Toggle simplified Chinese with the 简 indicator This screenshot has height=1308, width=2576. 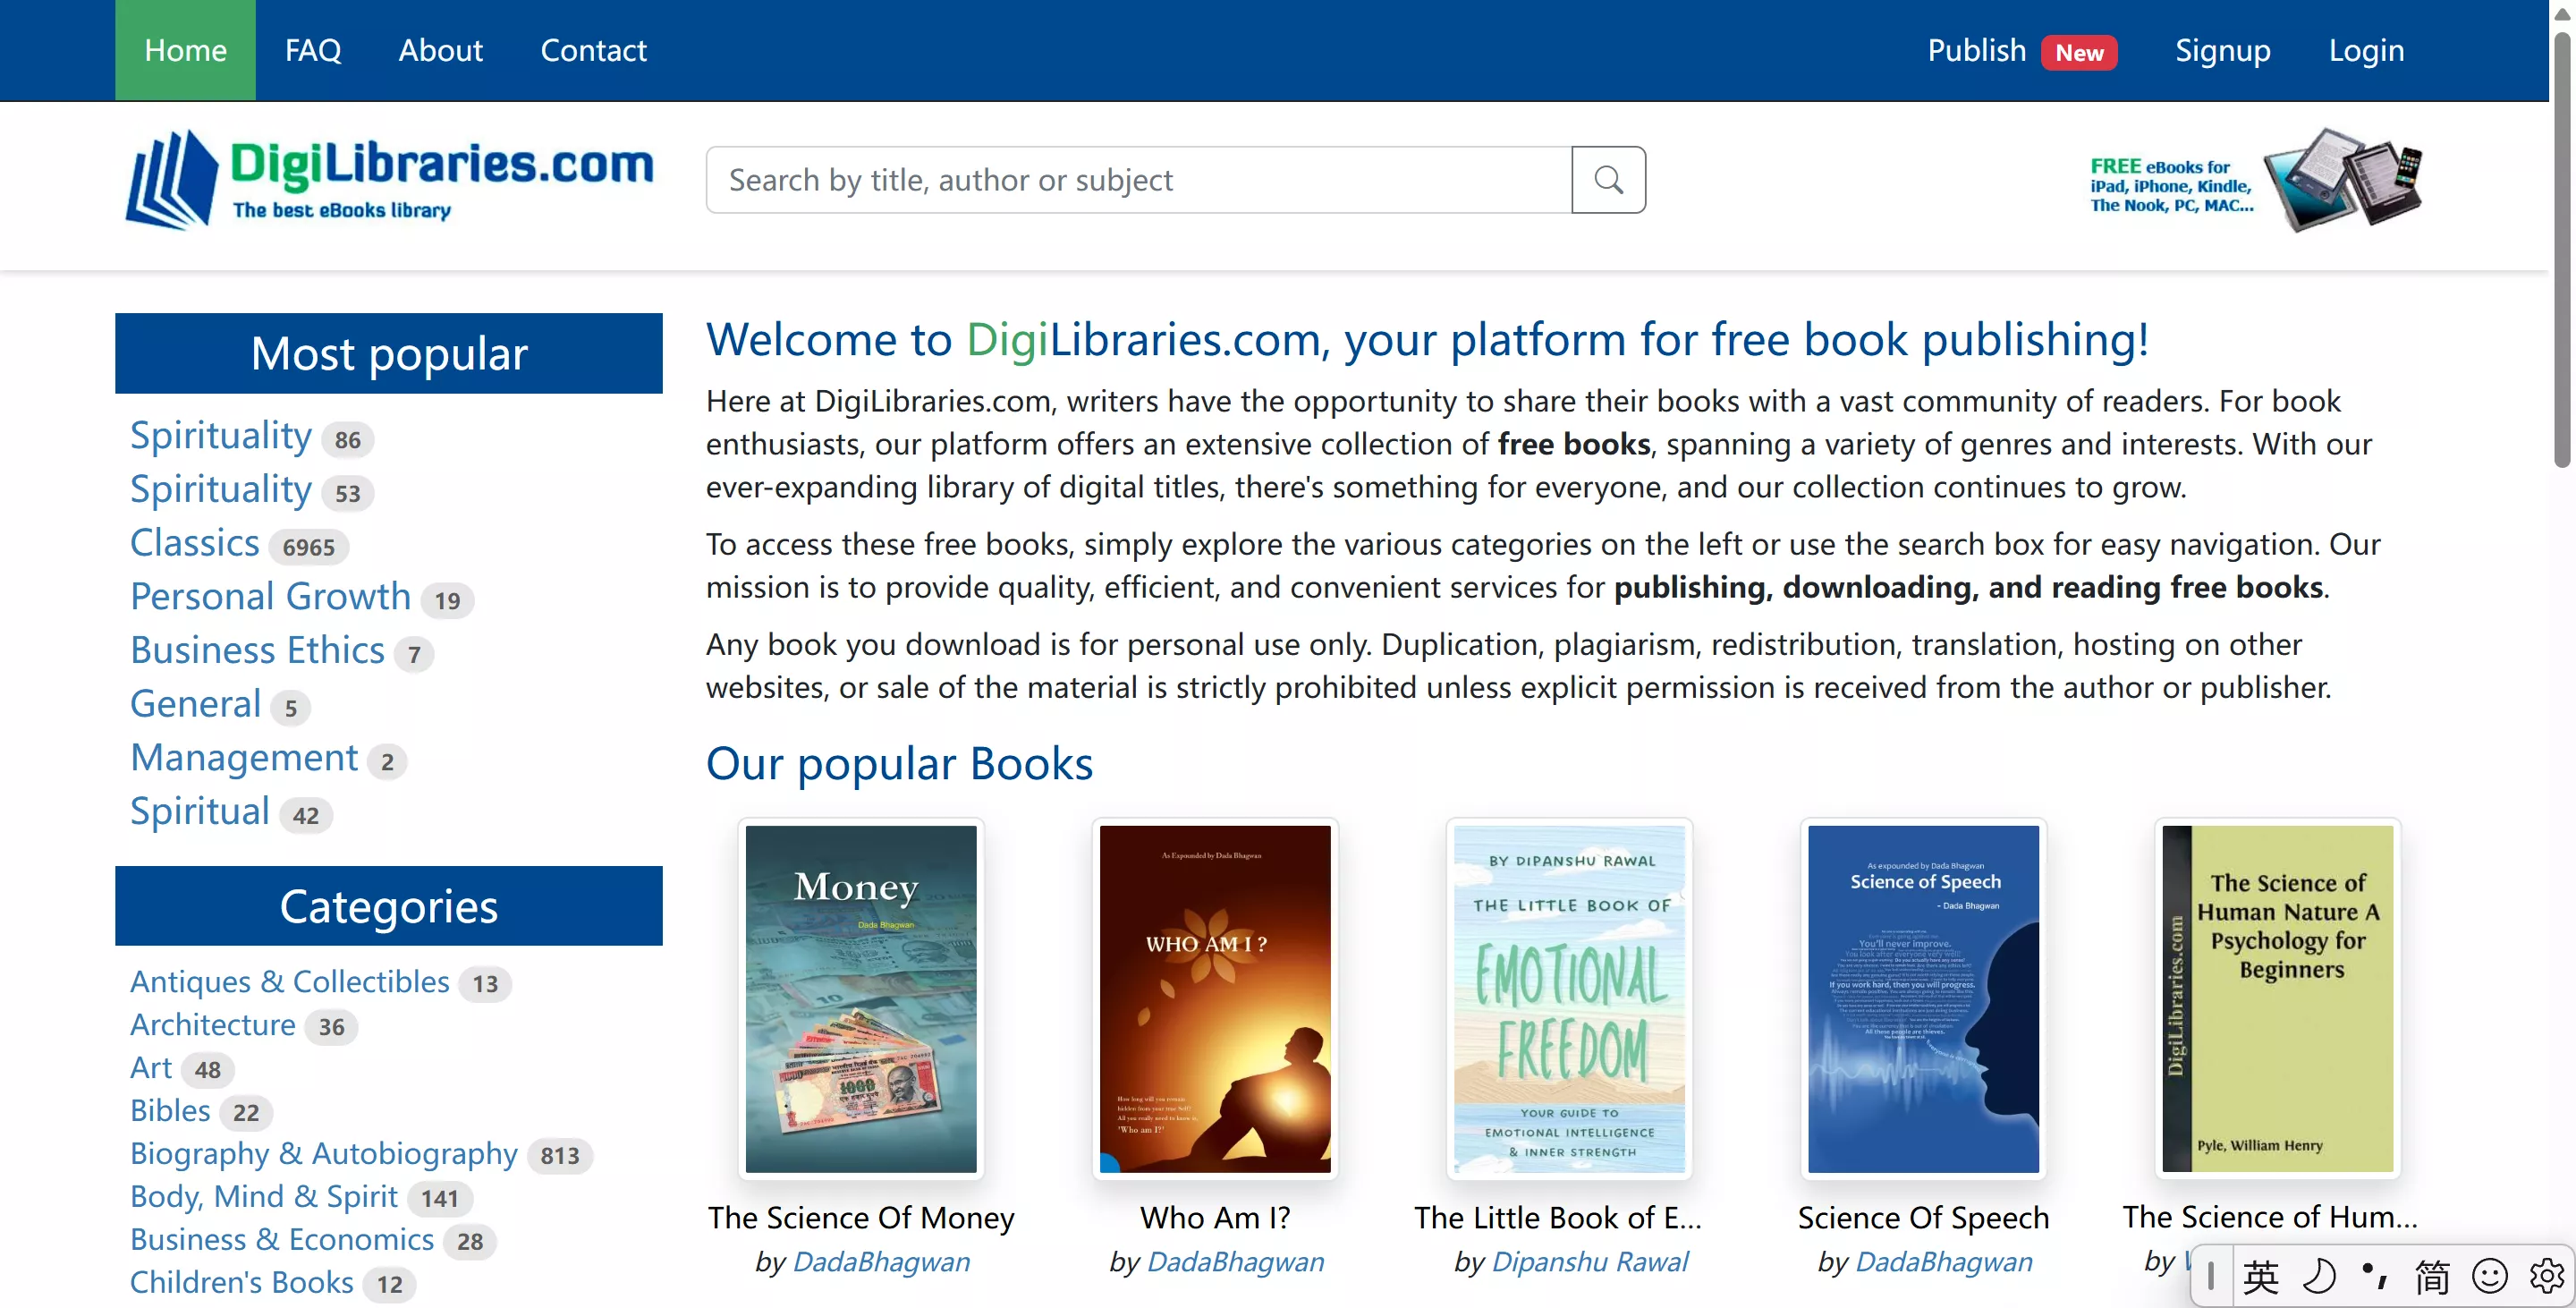click(x=2430, y=1275)
